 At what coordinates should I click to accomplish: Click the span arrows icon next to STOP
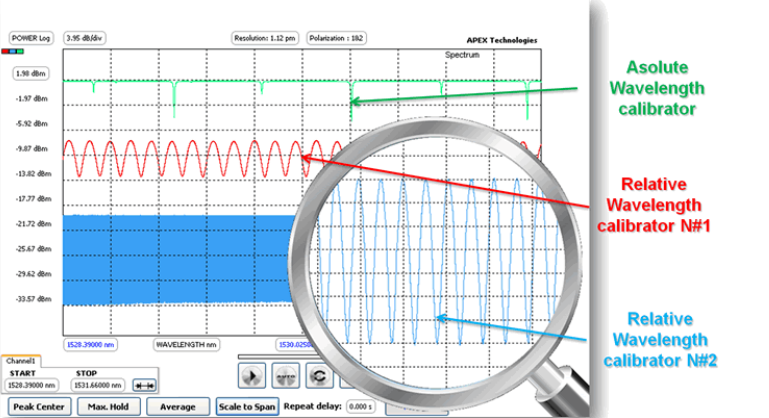[x=145, y=386]
